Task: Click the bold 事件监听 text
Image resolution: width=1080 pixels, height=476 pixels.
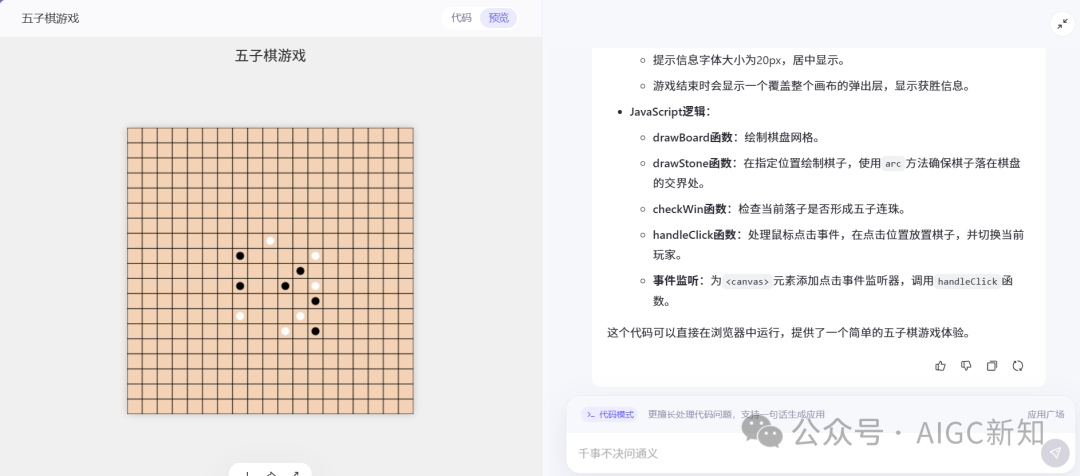Action: (x=675, y=280)
